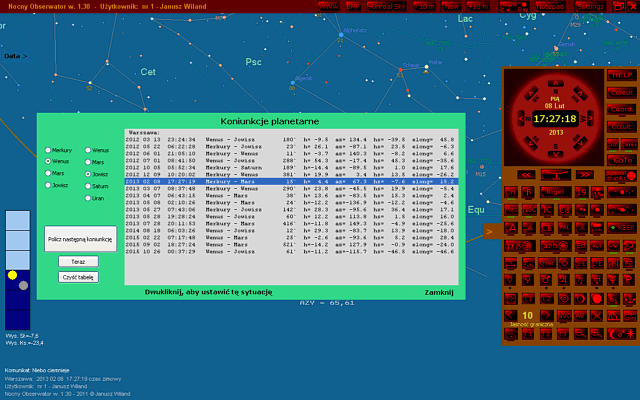640x400 pixels.
Task: Click the crossed telescope icon
Action: pyautogui.click(x=597, y=316)
